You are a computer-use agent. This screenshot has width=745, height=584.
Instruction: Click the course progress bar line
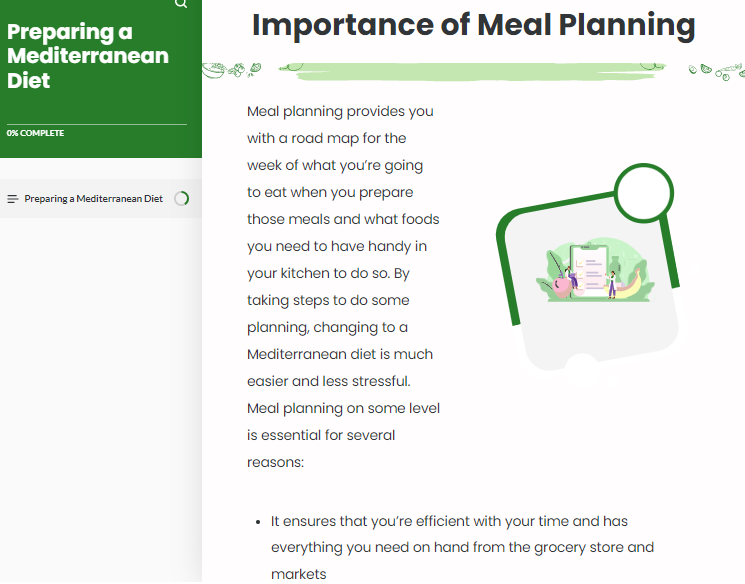pos(97,124)
